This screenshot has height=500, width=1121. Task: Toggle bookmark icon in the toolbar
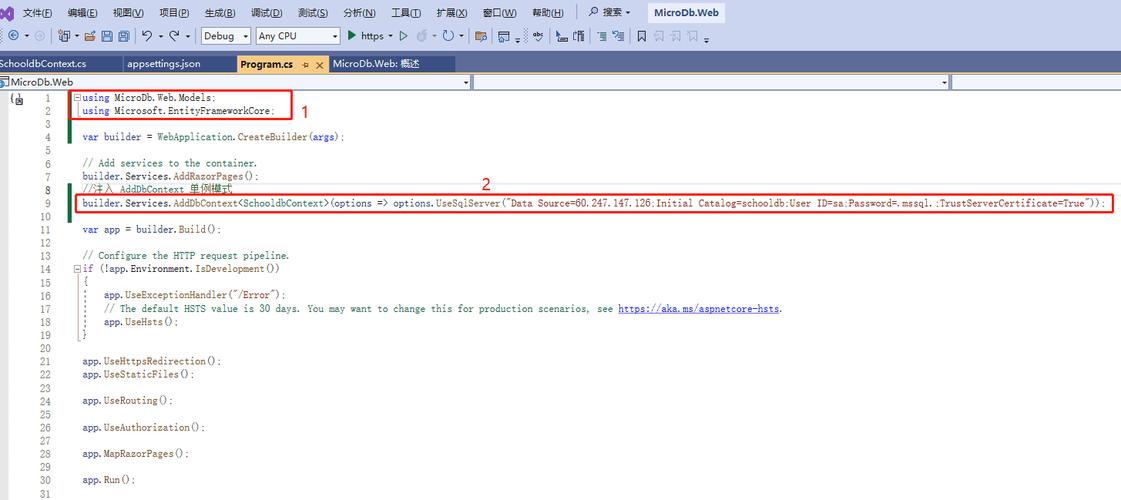tap(642, 36)
